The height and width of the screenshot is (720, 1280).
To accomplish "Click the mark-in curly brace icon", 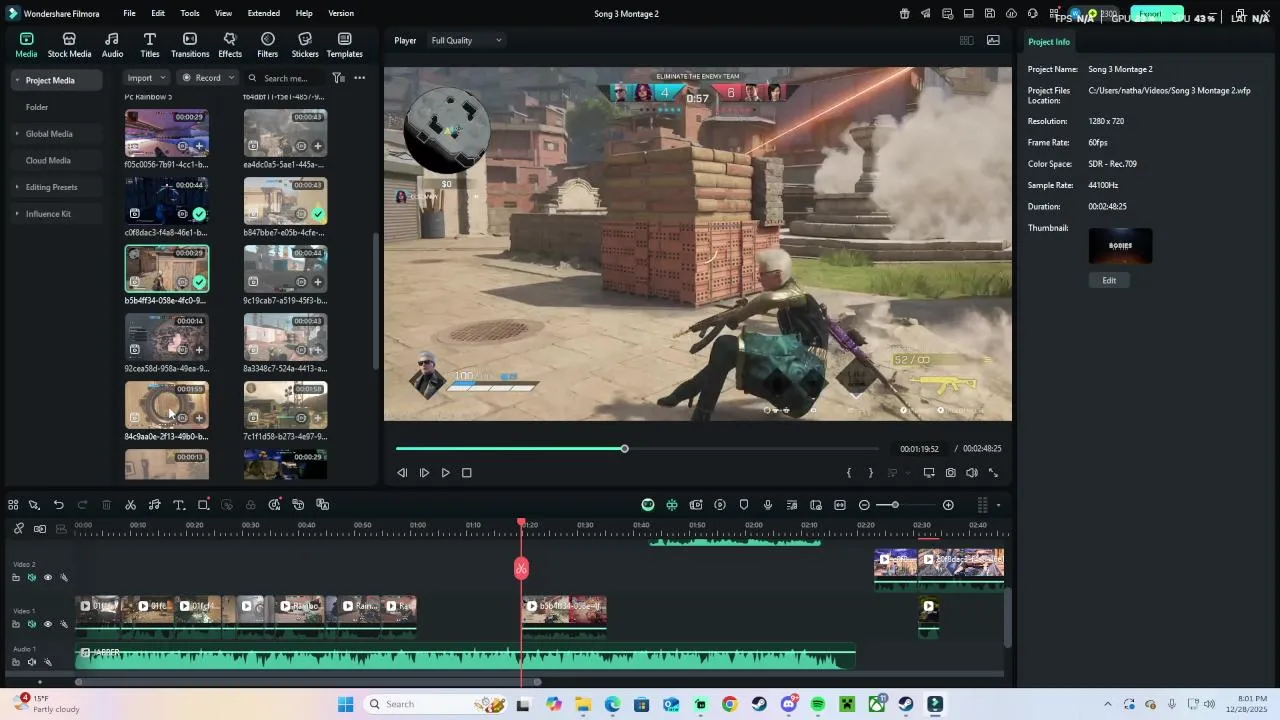I will pos(849,473).
